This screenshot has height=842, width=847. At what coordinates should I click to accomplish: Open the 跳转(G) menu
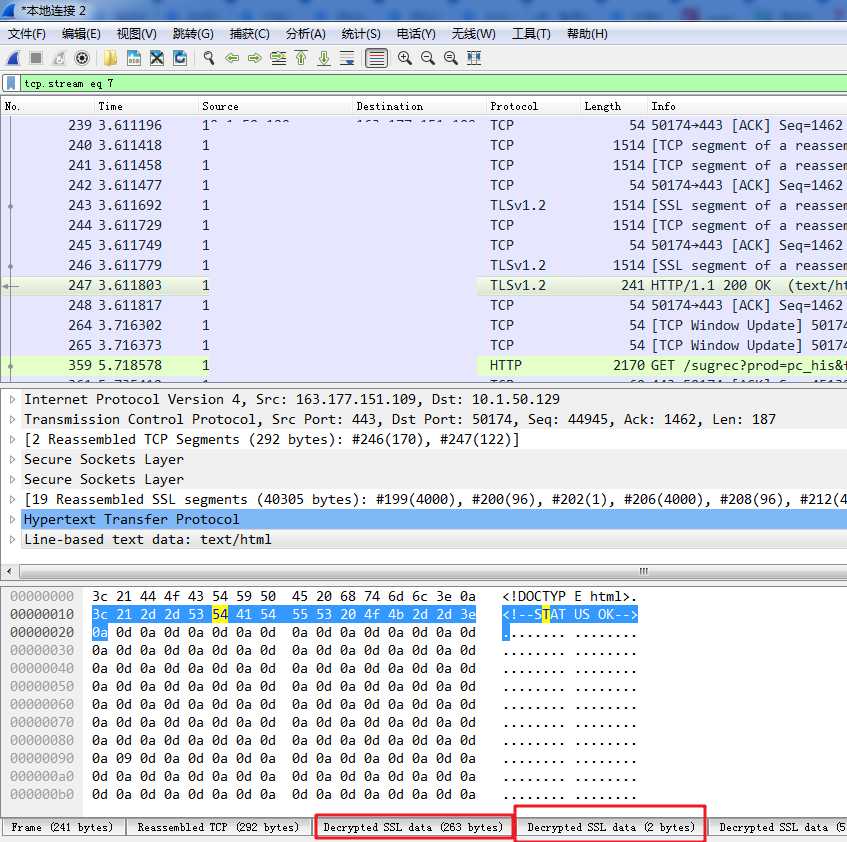pyautogui.click(x=193, y=34)
